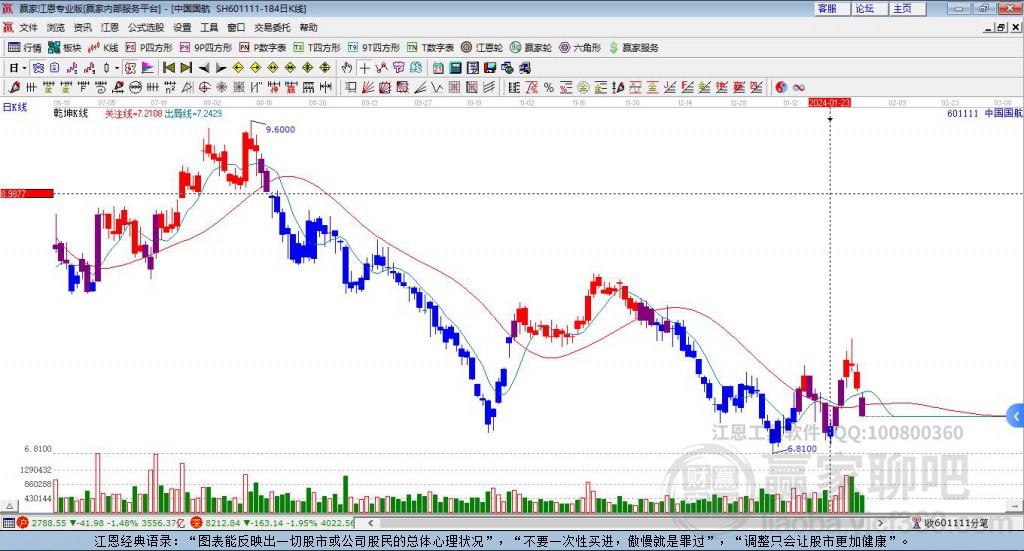Open the 交易委托 menu
Image resolution: width=1024 pixels, height=551 pixels.
(272, 27)
